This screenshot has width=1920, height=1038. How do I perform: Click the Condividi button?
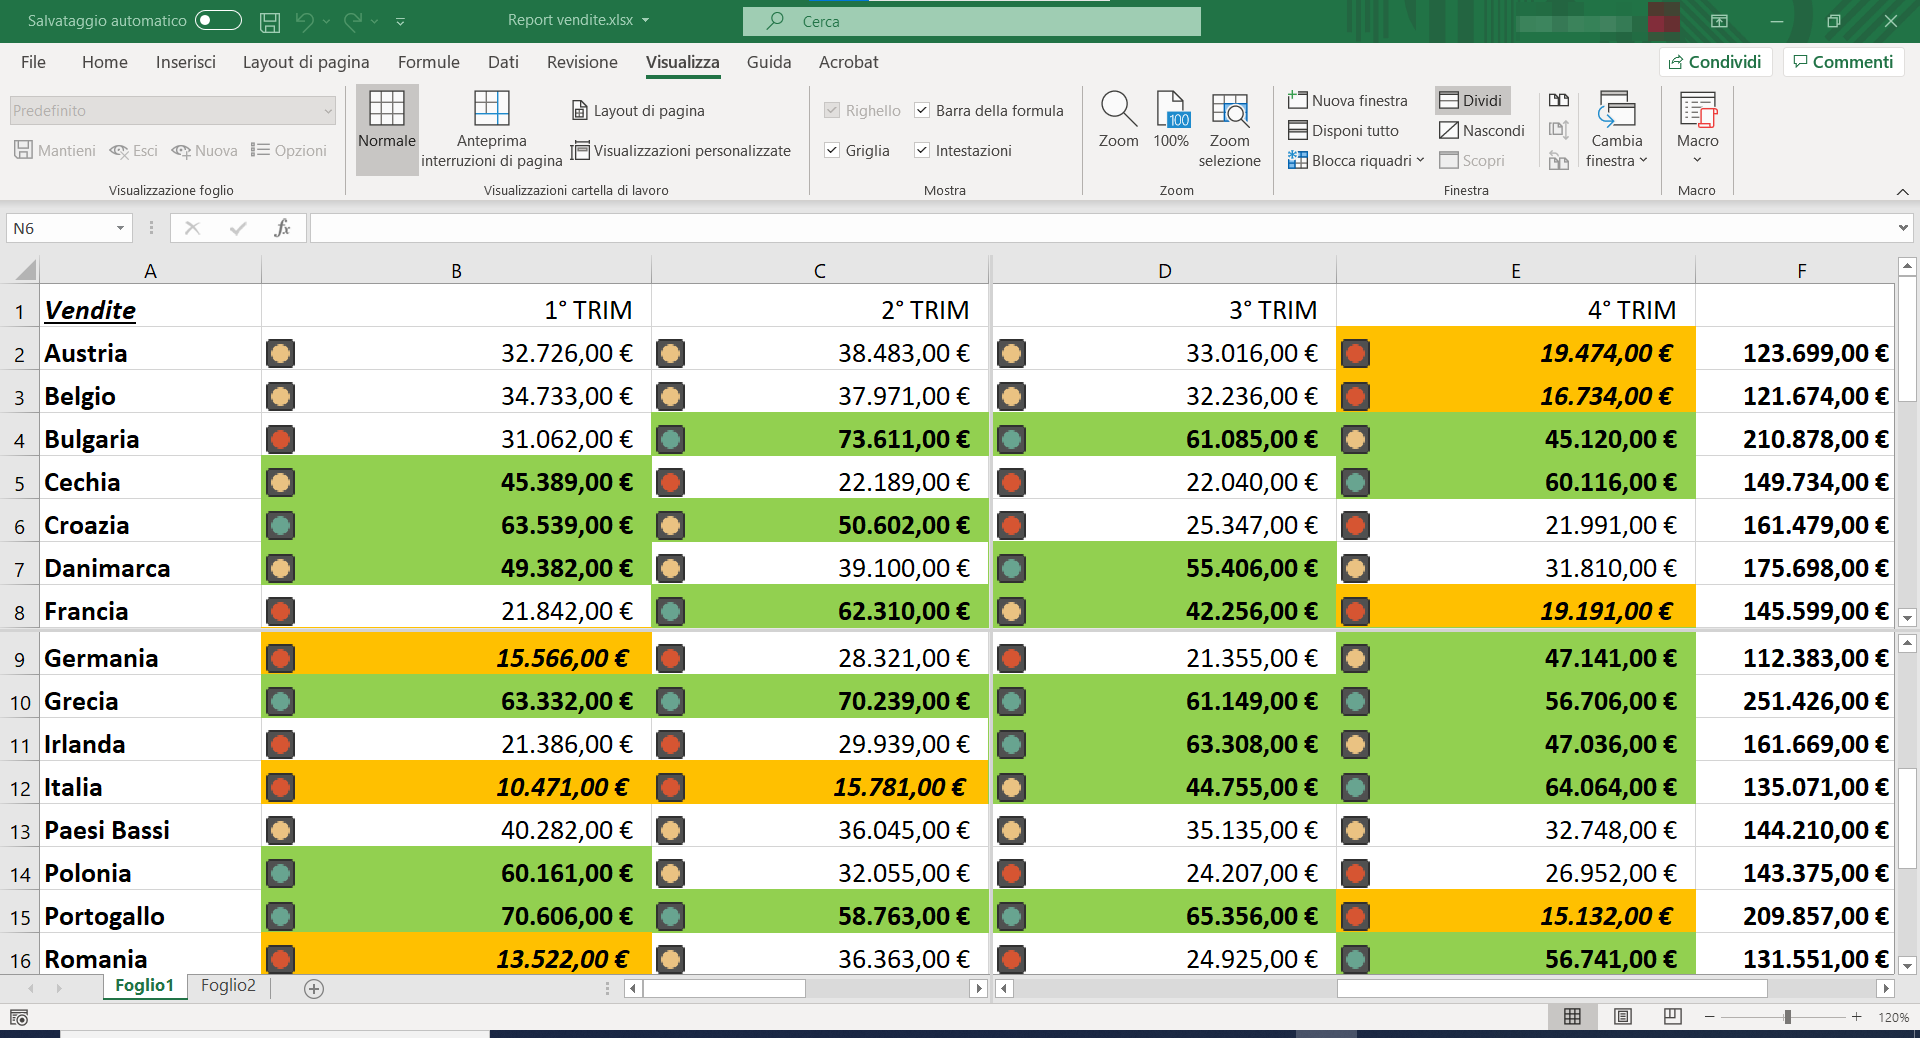1715,62
